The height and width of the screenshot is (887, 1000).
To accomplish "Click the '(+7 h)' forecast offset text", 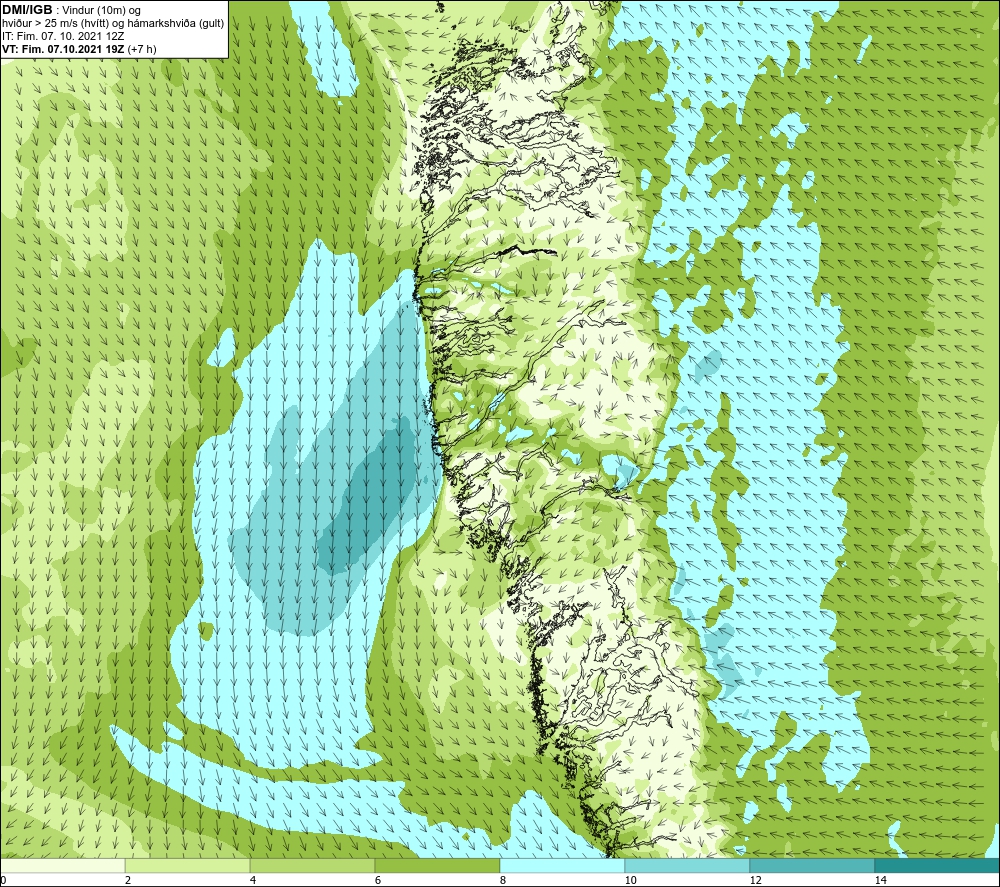I will [142, 49].
